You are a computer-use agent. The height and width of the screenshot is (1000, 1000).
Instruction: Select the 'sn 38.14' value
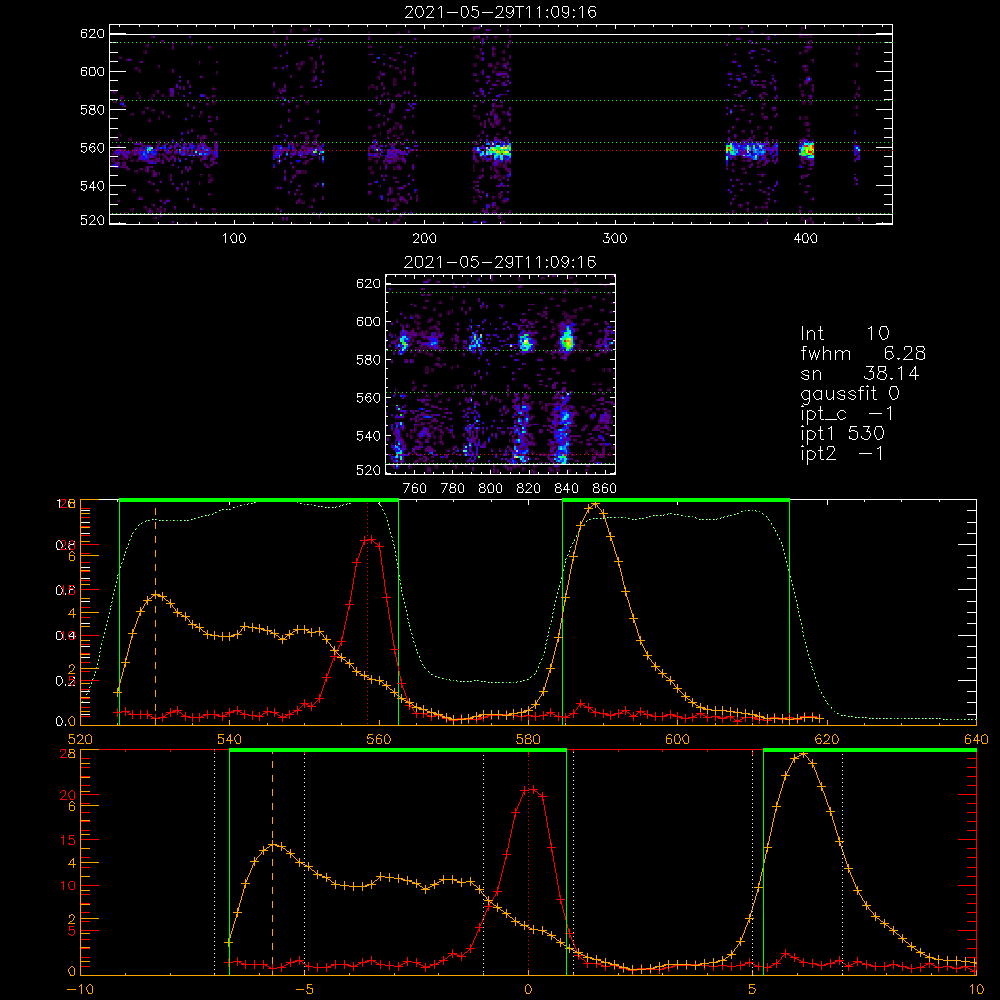[860, 373]
